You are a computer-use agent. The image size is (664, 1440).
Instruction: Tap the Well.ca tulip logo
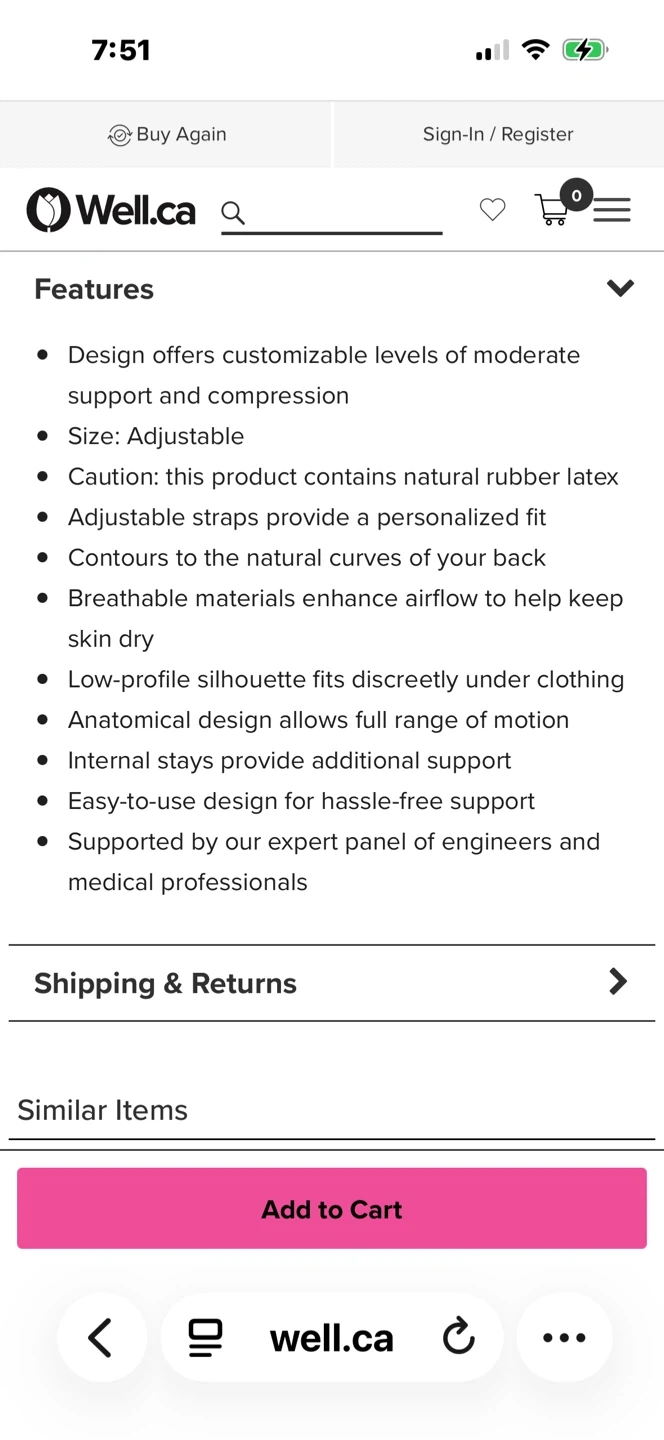[48, 210]
